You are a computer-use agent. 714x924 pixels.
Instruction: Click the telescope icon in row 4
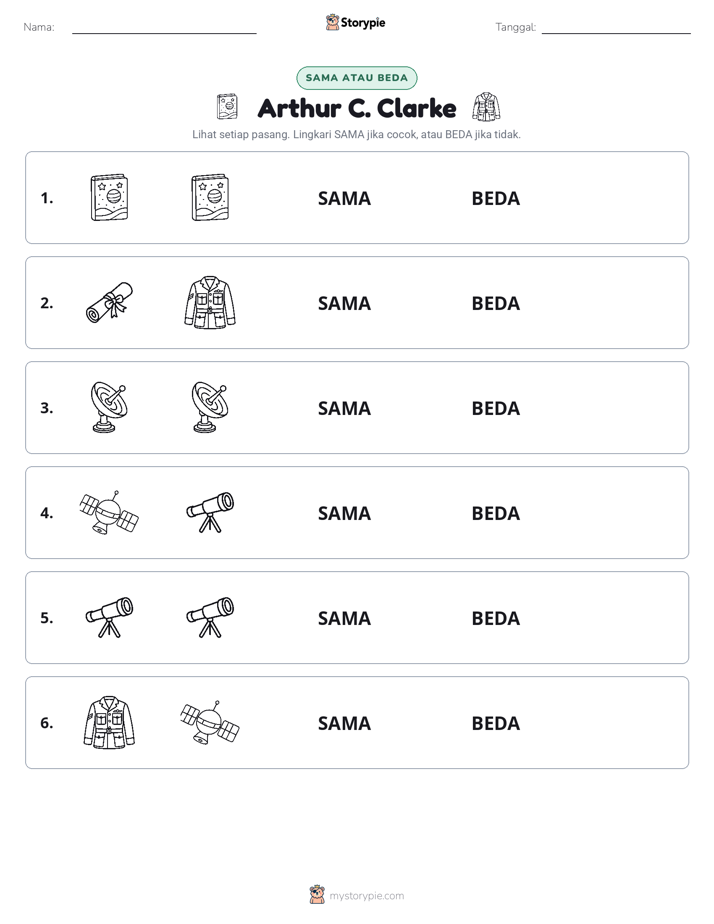[x=210, y=513]
